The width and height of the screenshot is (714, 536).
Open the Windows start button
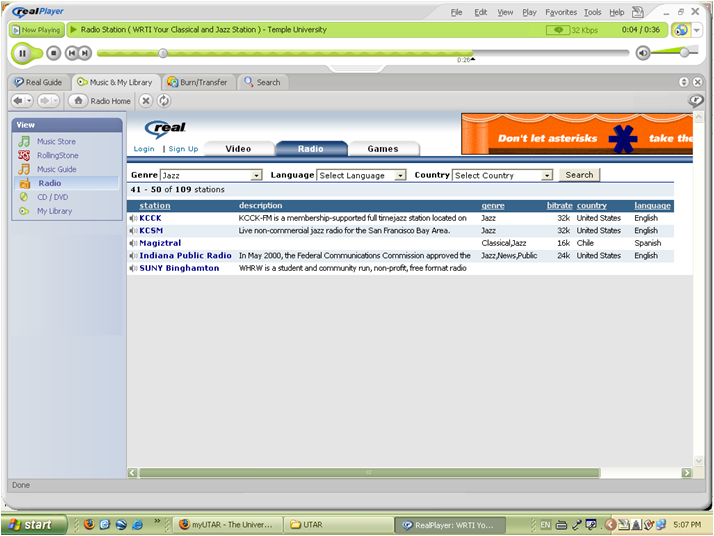[x=33, y=525]
